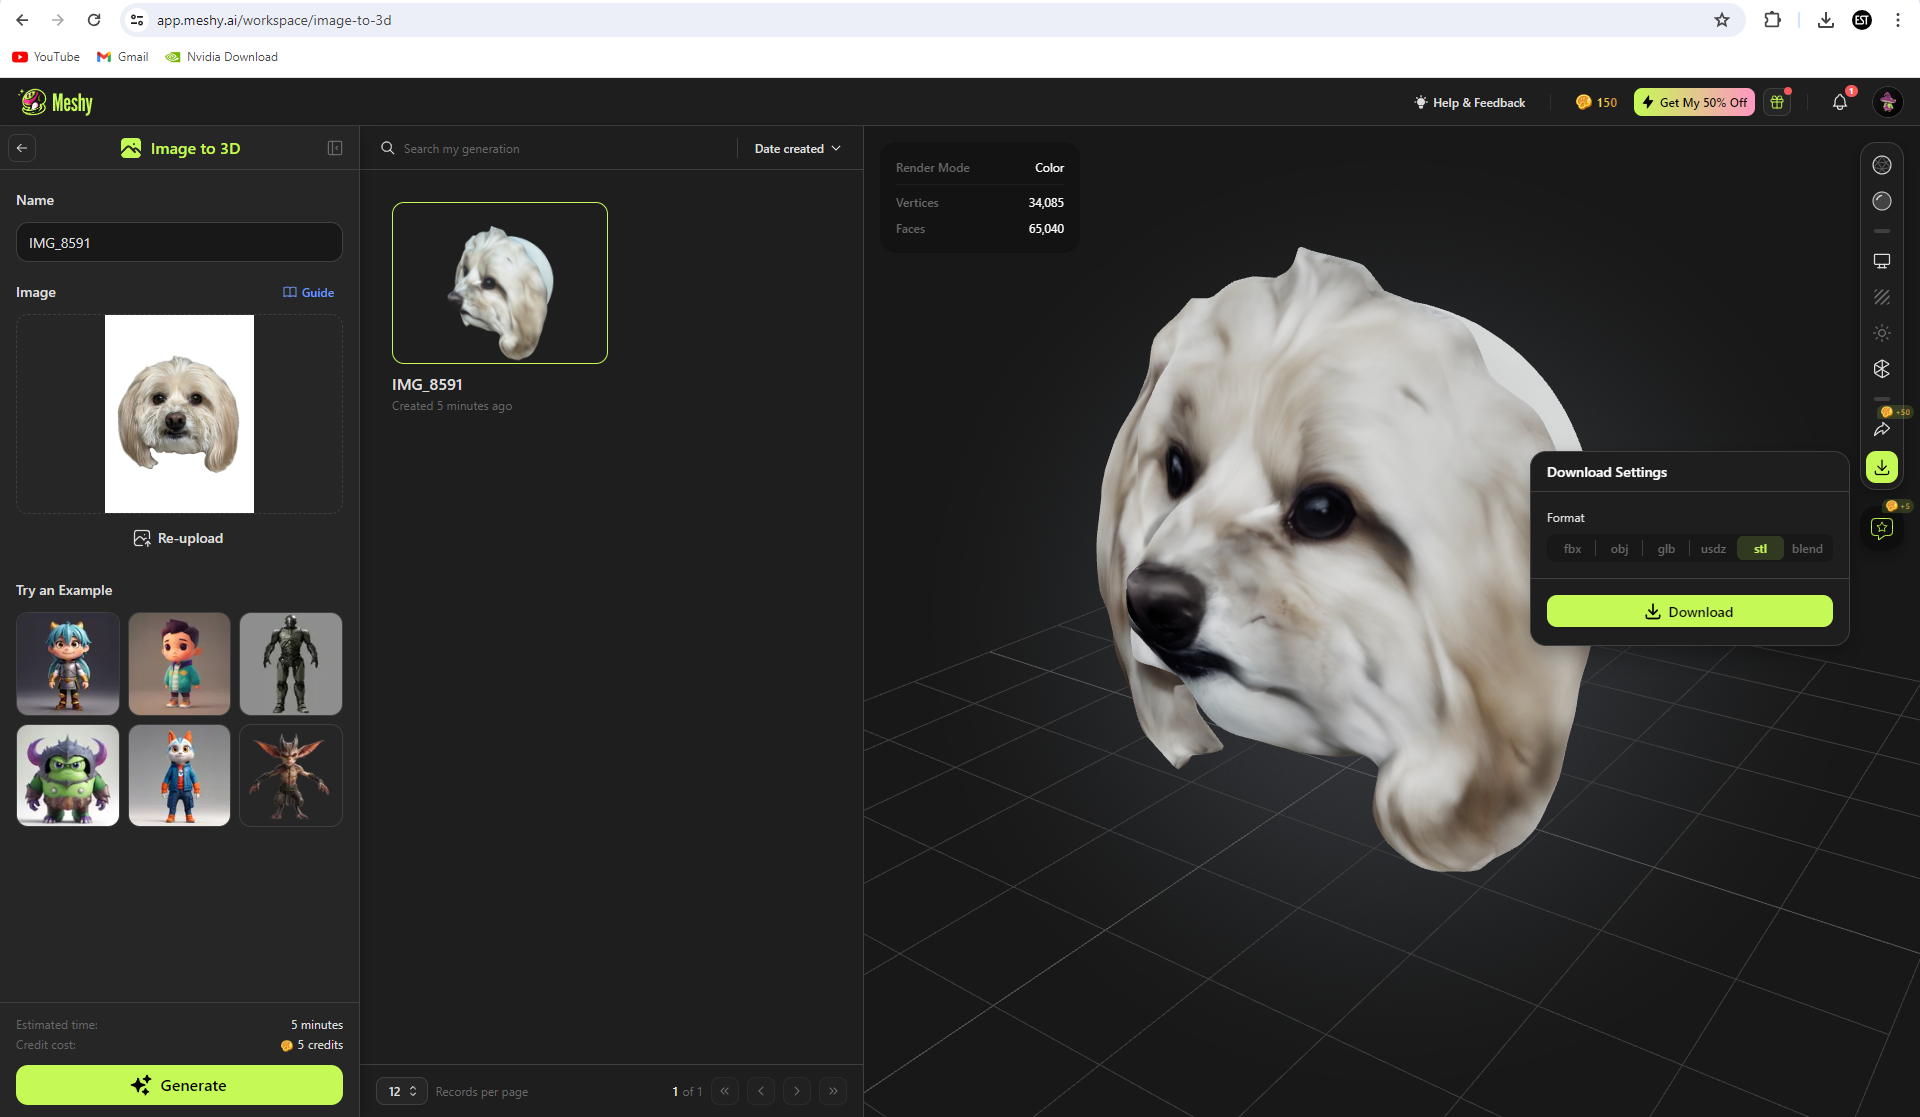This screenshot has width=1920, height=1117.
Task: View site information icon in address bar
Action: click(137, 20)
